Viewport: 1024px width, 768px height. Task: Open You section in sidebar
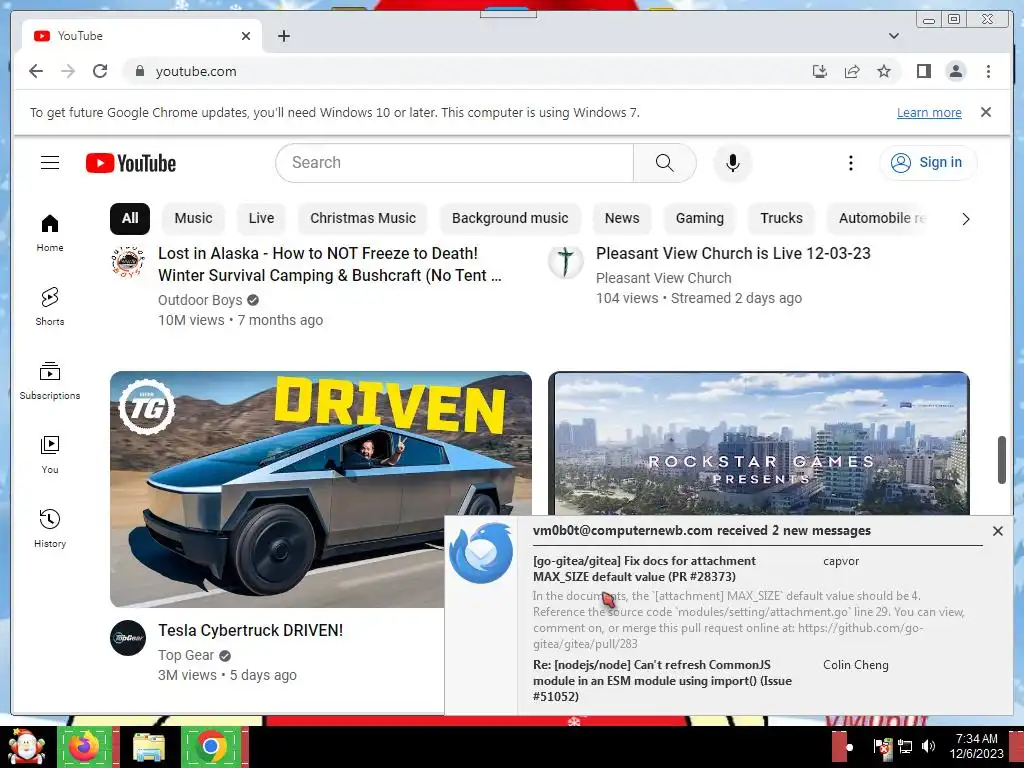coord(50,455)
